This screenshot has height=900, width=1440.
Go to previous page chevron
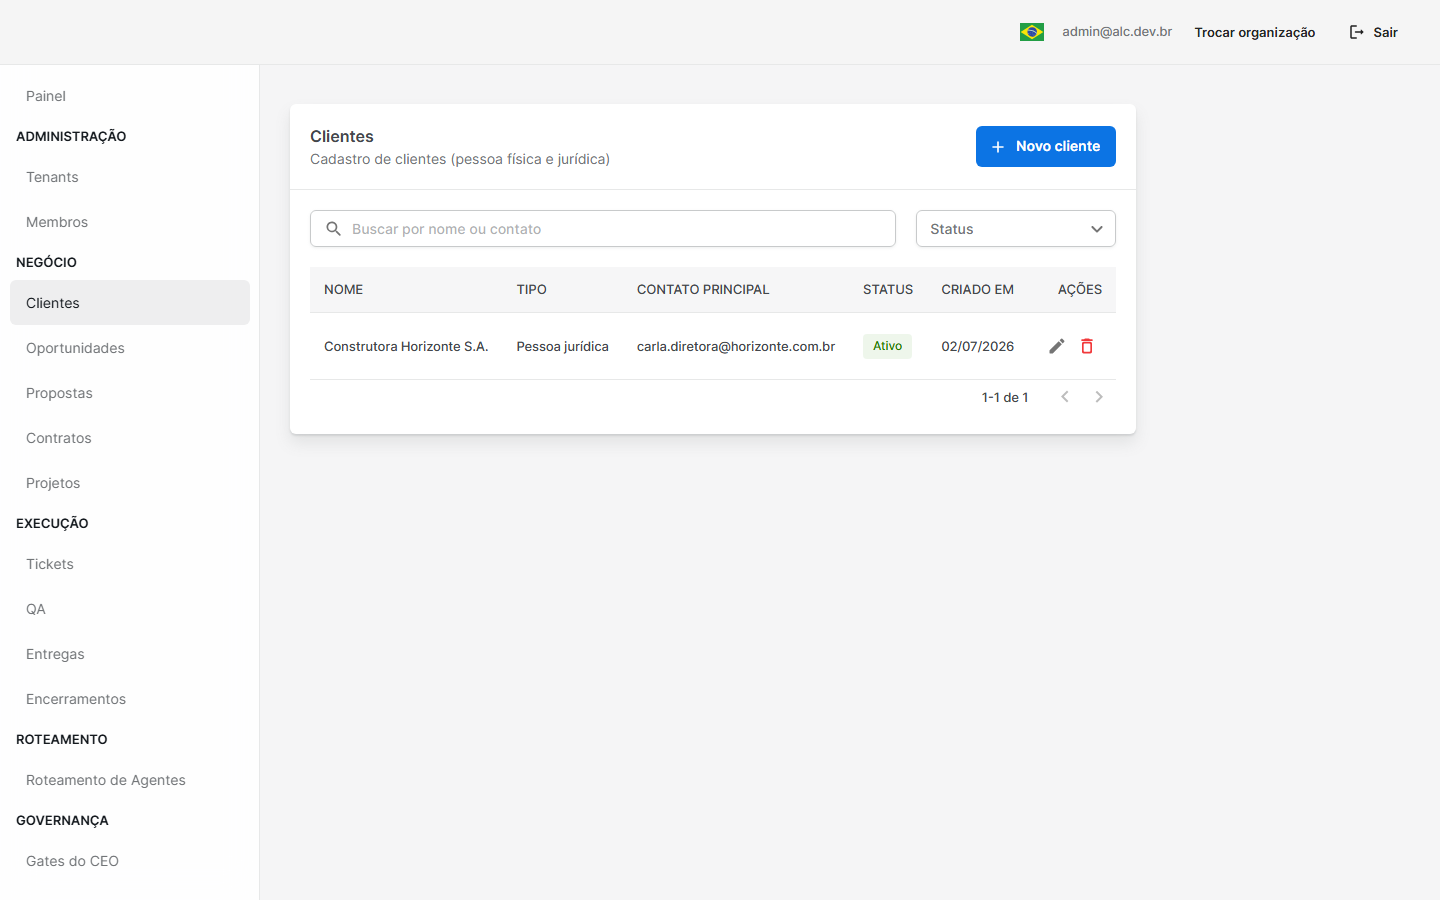tap(1065, 397)
